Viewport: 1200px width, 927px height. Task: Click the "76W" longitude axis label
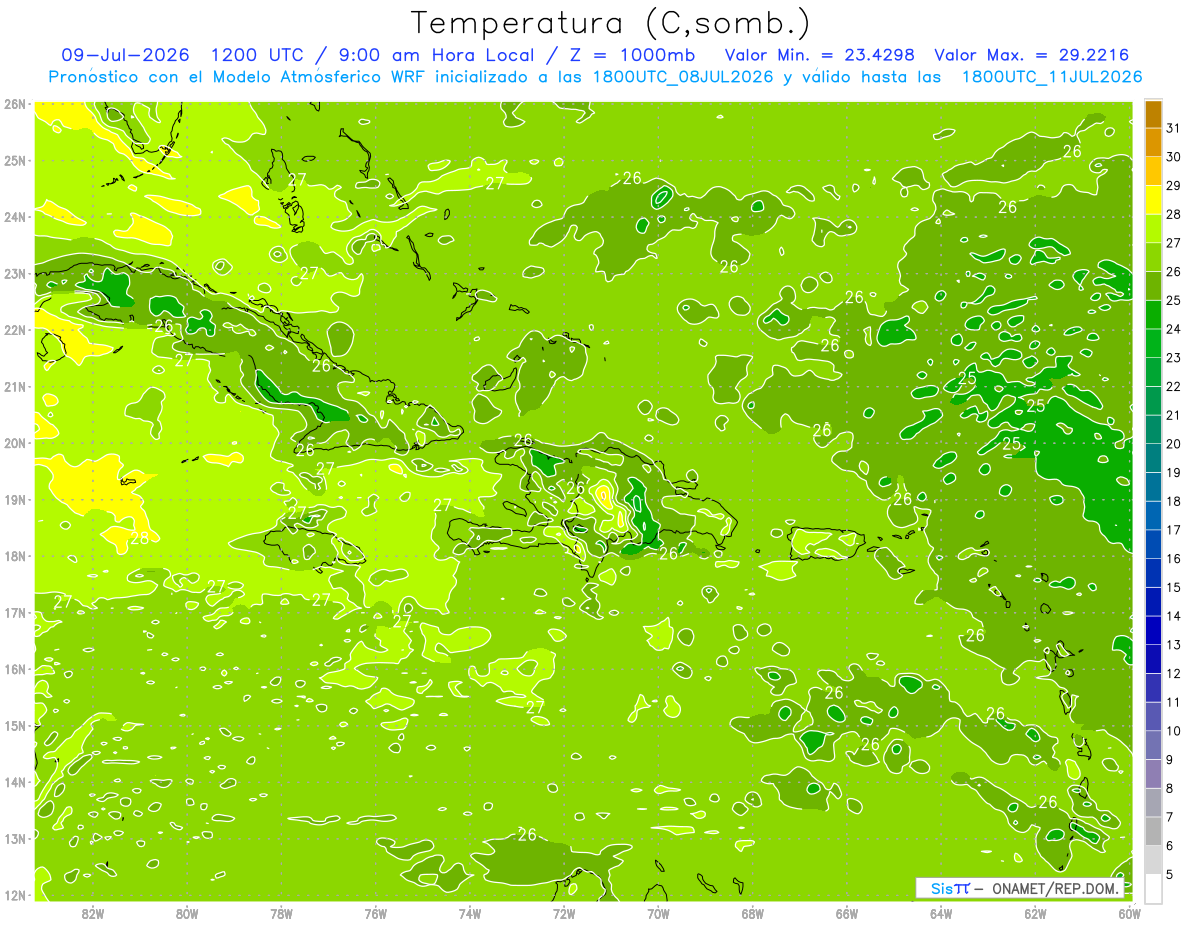coord(376,913)
